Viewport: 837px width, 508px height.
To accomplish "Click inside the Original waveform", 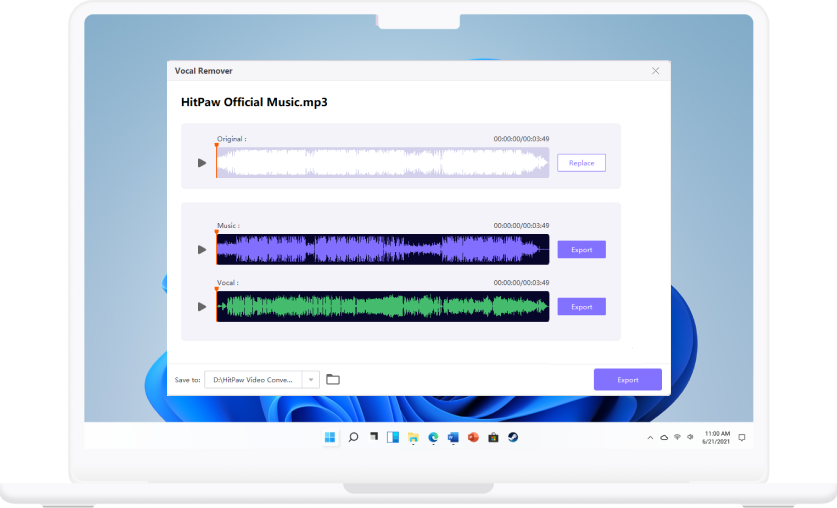I will pyautogui.click(x=382, y=163).
